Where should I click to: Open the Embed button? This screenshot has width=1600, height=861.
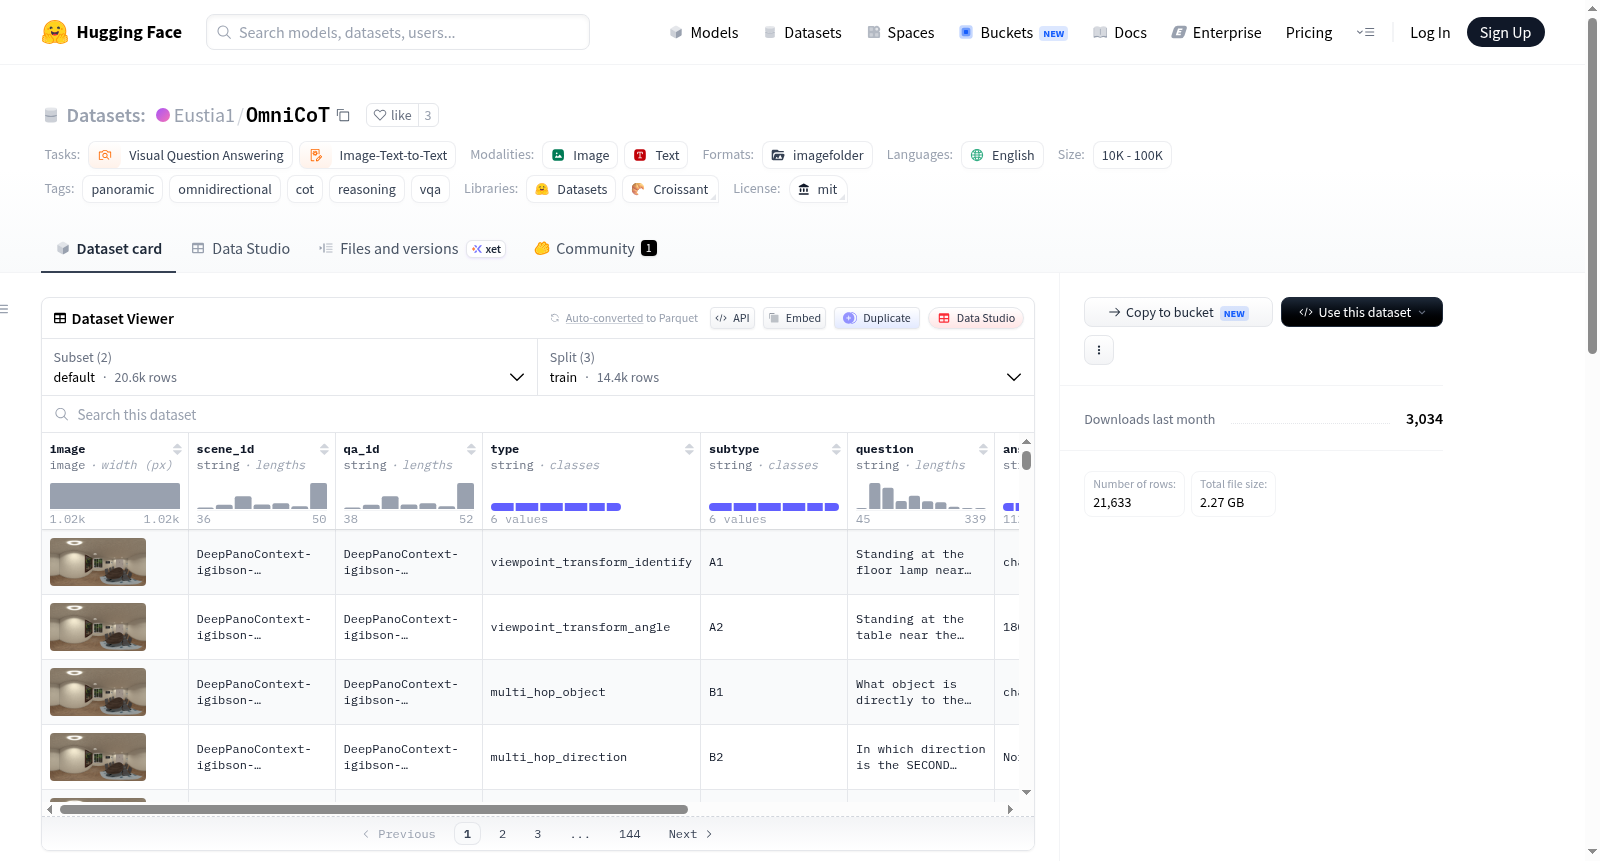tap(794, 318)
